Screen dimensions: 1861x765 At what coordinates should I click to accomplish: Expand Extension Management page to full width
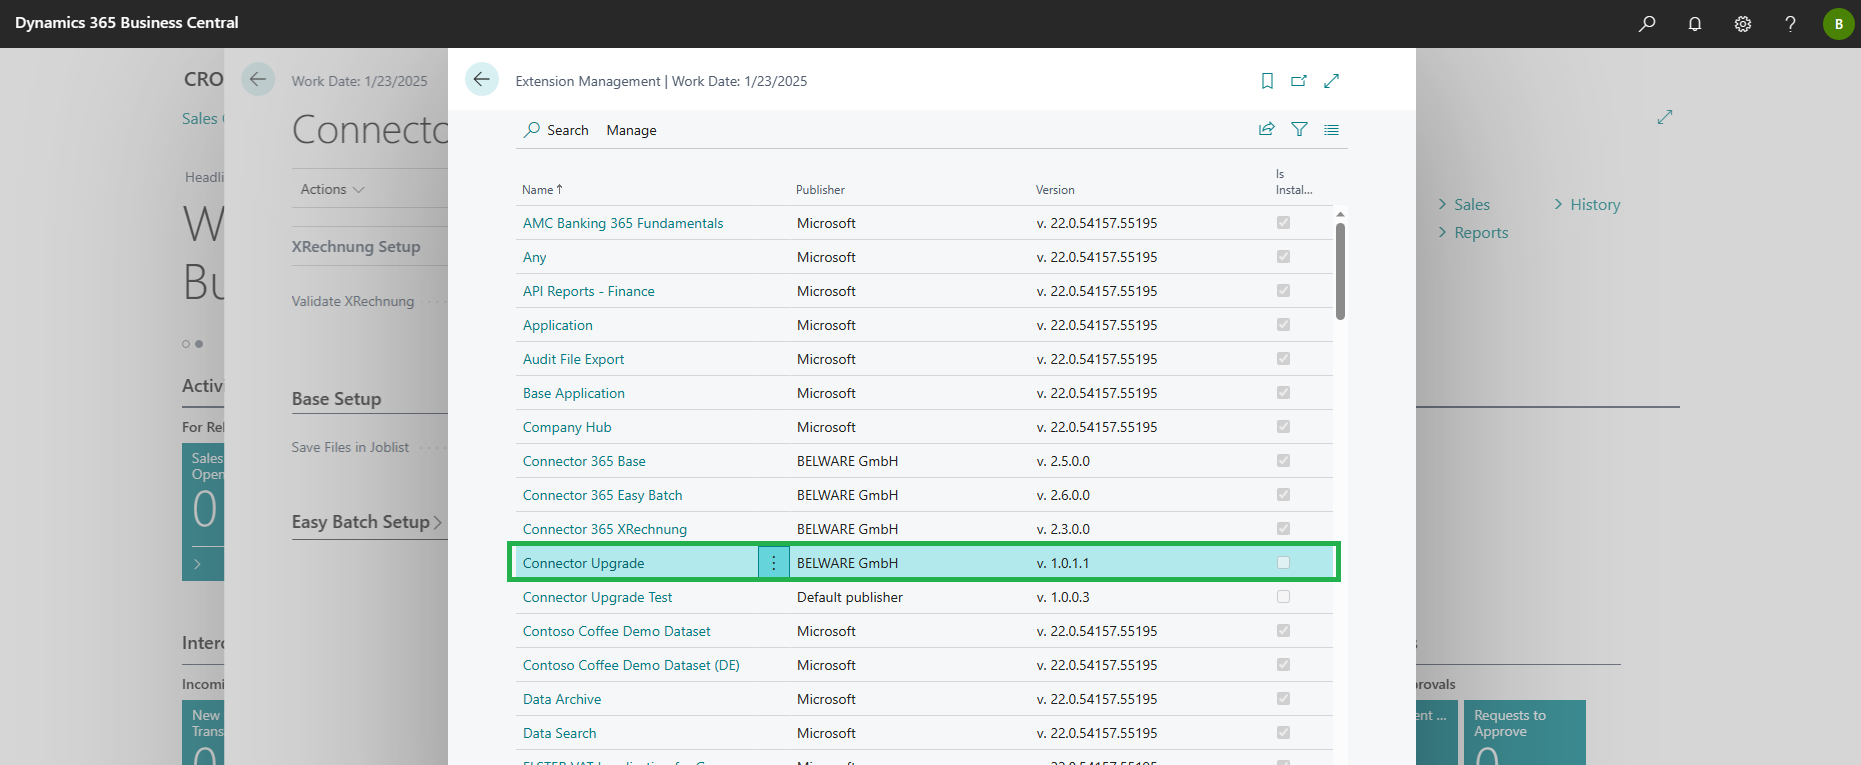[x=1331, y=81]
